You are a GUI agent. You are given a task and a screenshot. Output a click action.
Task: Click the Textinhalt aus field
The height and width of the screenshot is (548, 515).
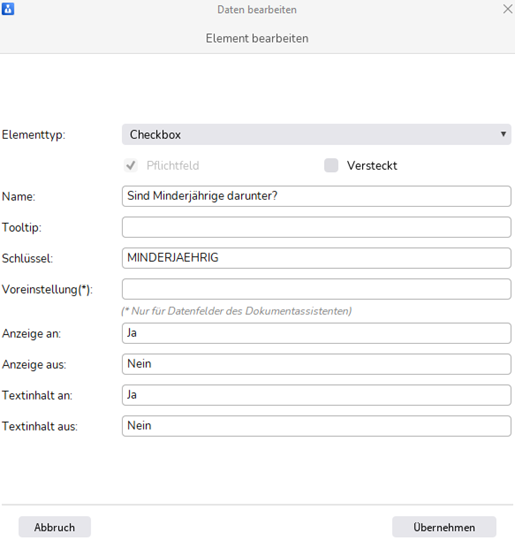[316, 426]
